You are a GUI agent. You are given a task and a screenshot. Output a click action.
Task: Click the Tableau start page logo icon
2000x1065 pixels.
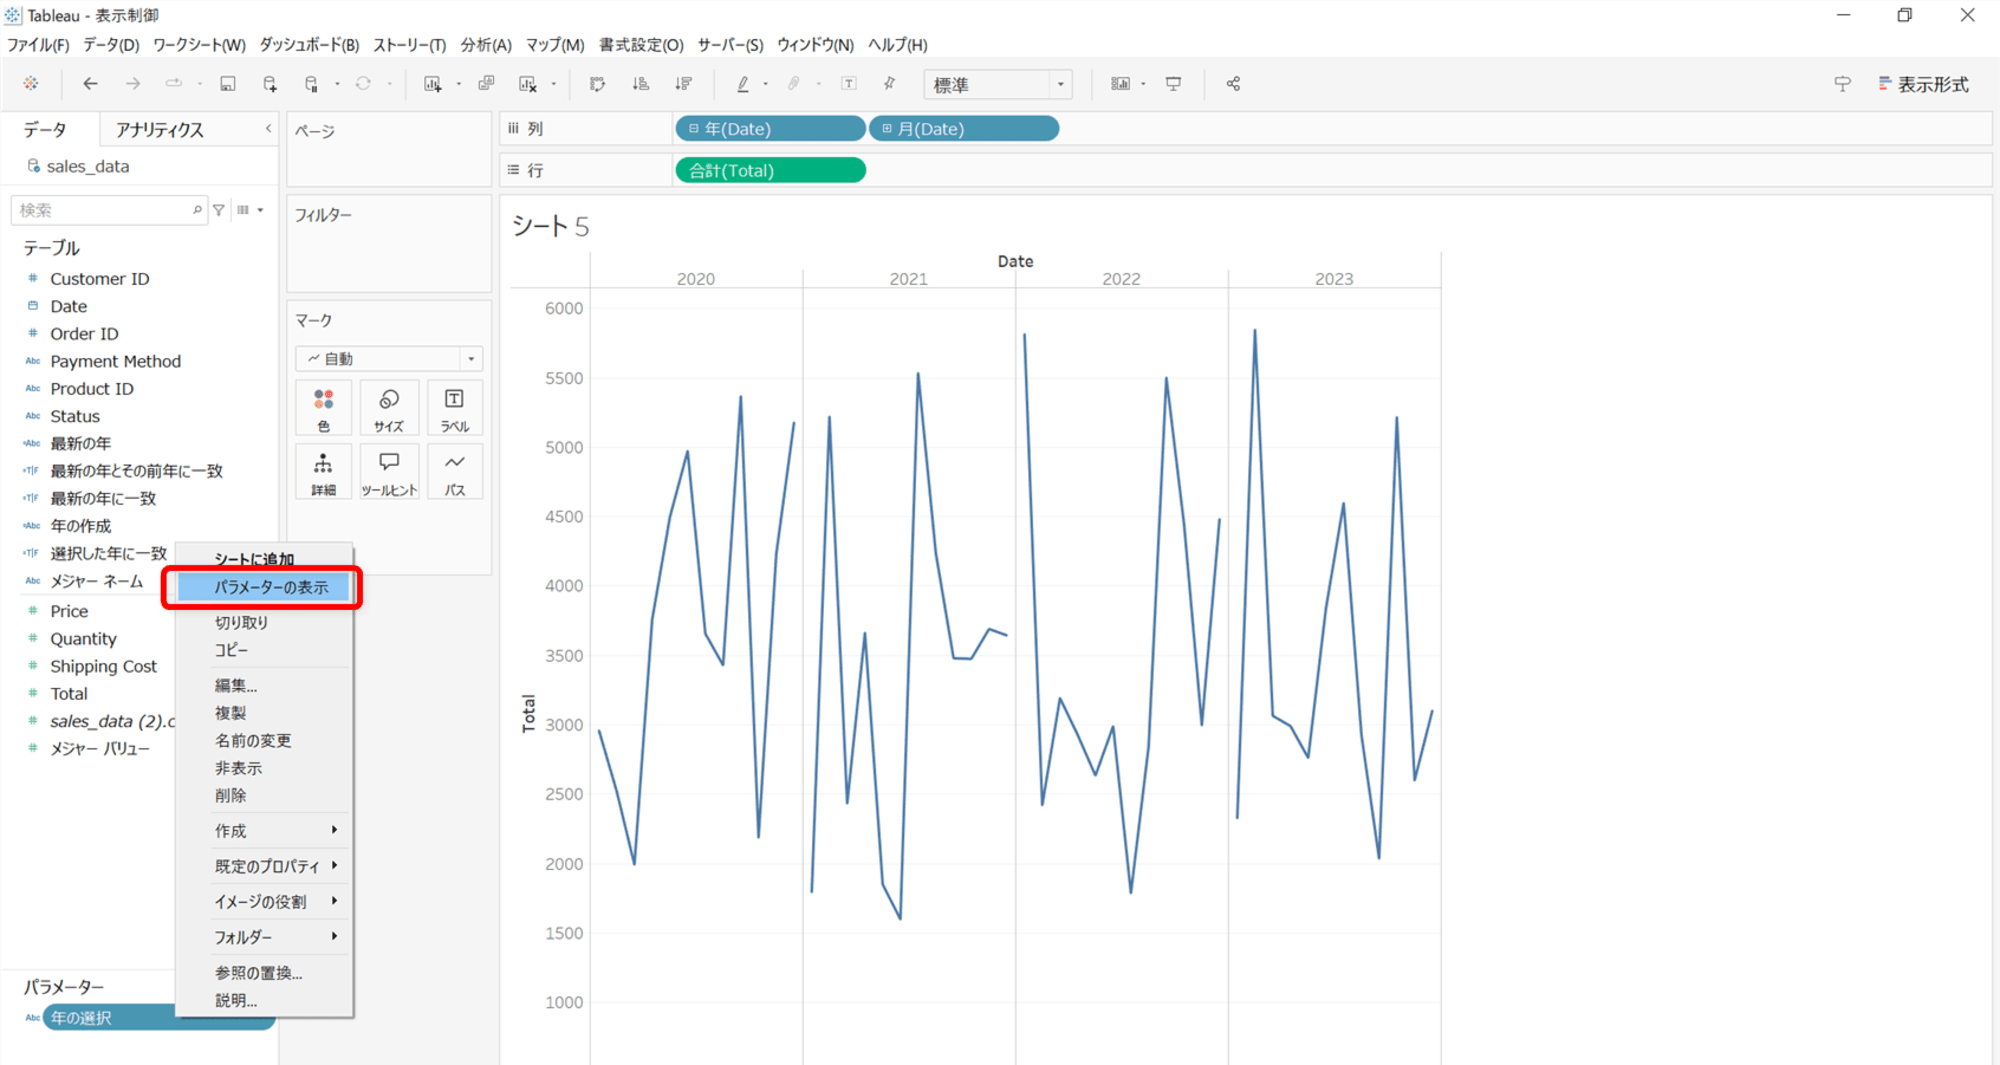[31, 84]
